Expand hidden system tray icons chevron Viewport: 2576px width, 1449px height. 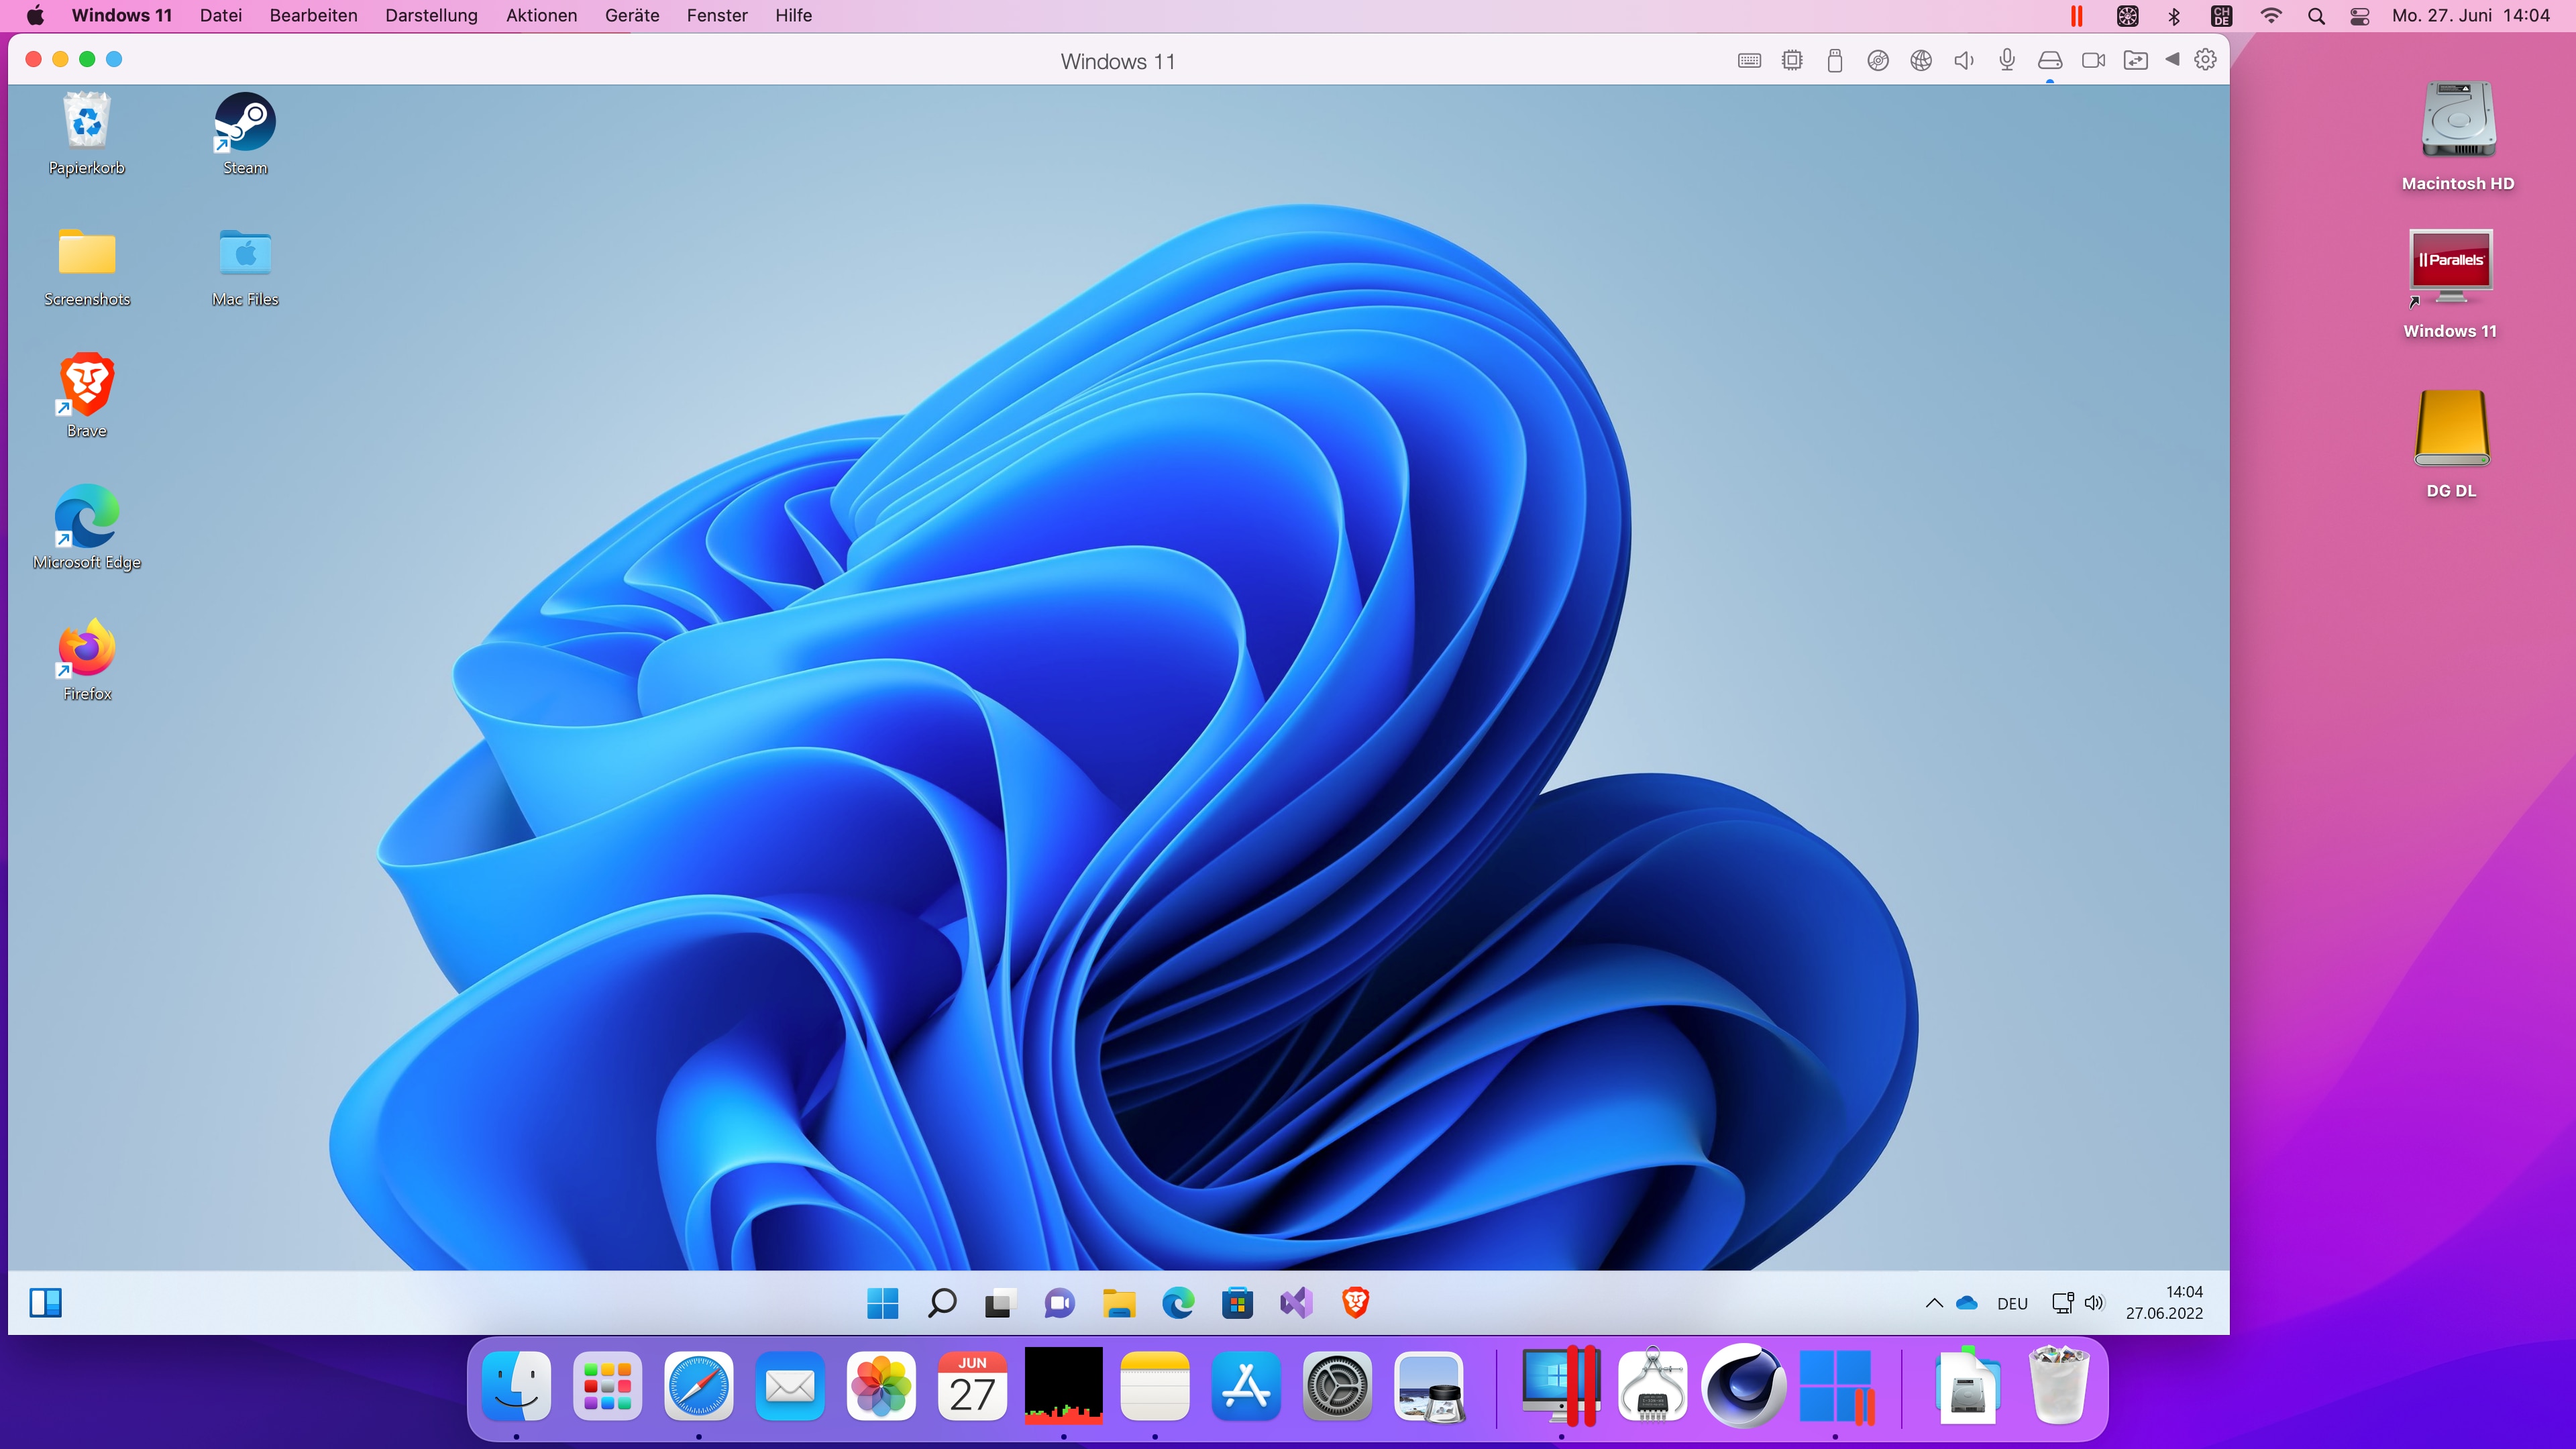[1934, 1303]
